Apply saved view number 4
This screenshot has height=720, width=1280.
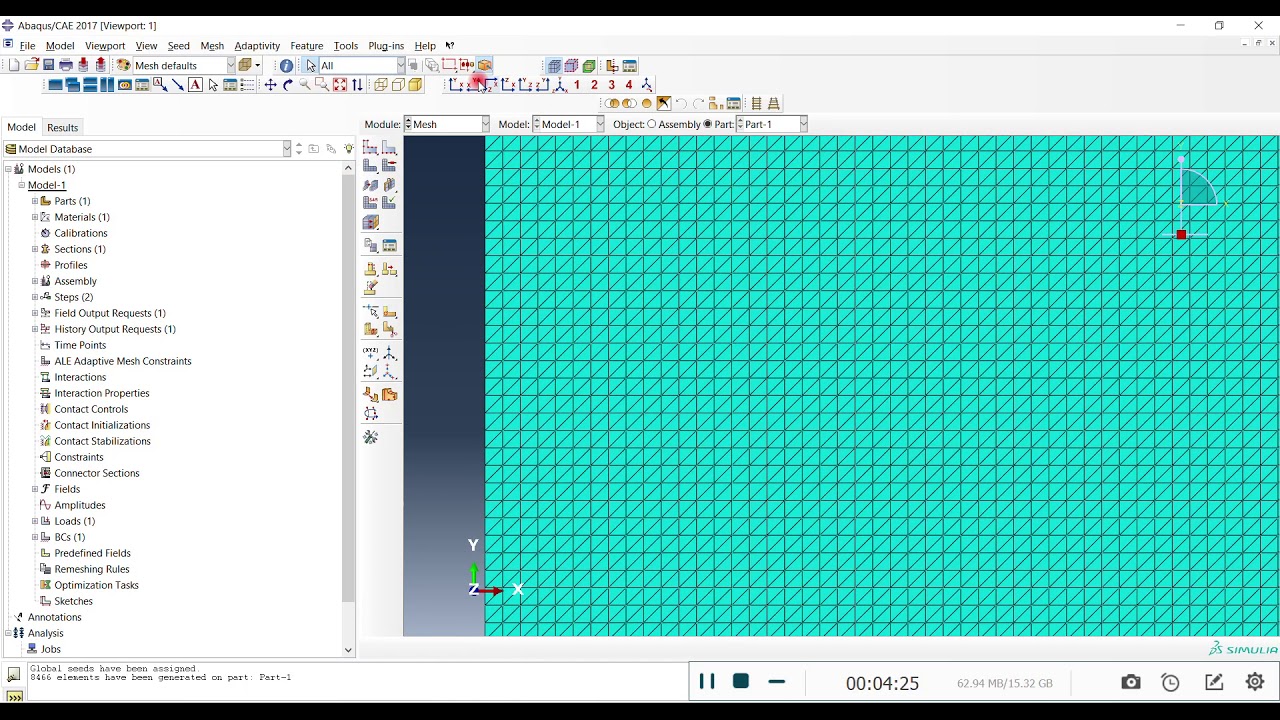point(629,85)
